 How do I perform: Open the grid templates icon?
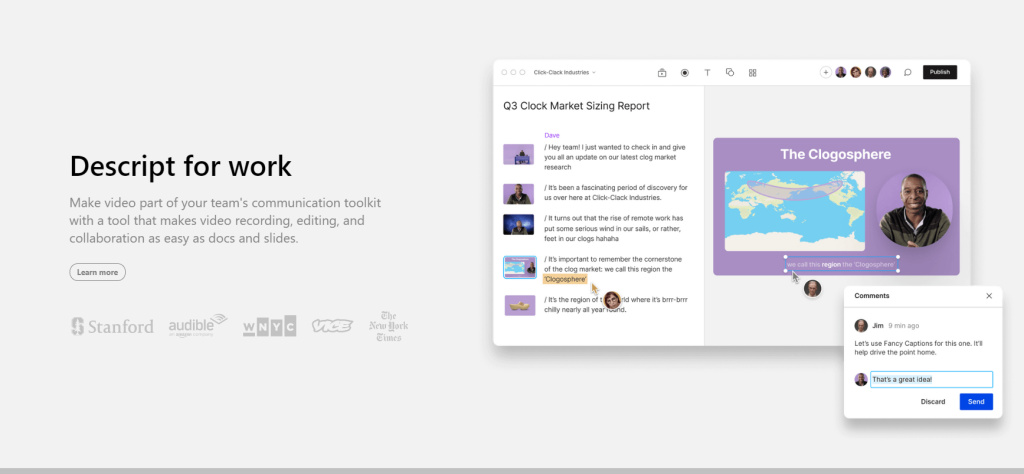(753, 72)
